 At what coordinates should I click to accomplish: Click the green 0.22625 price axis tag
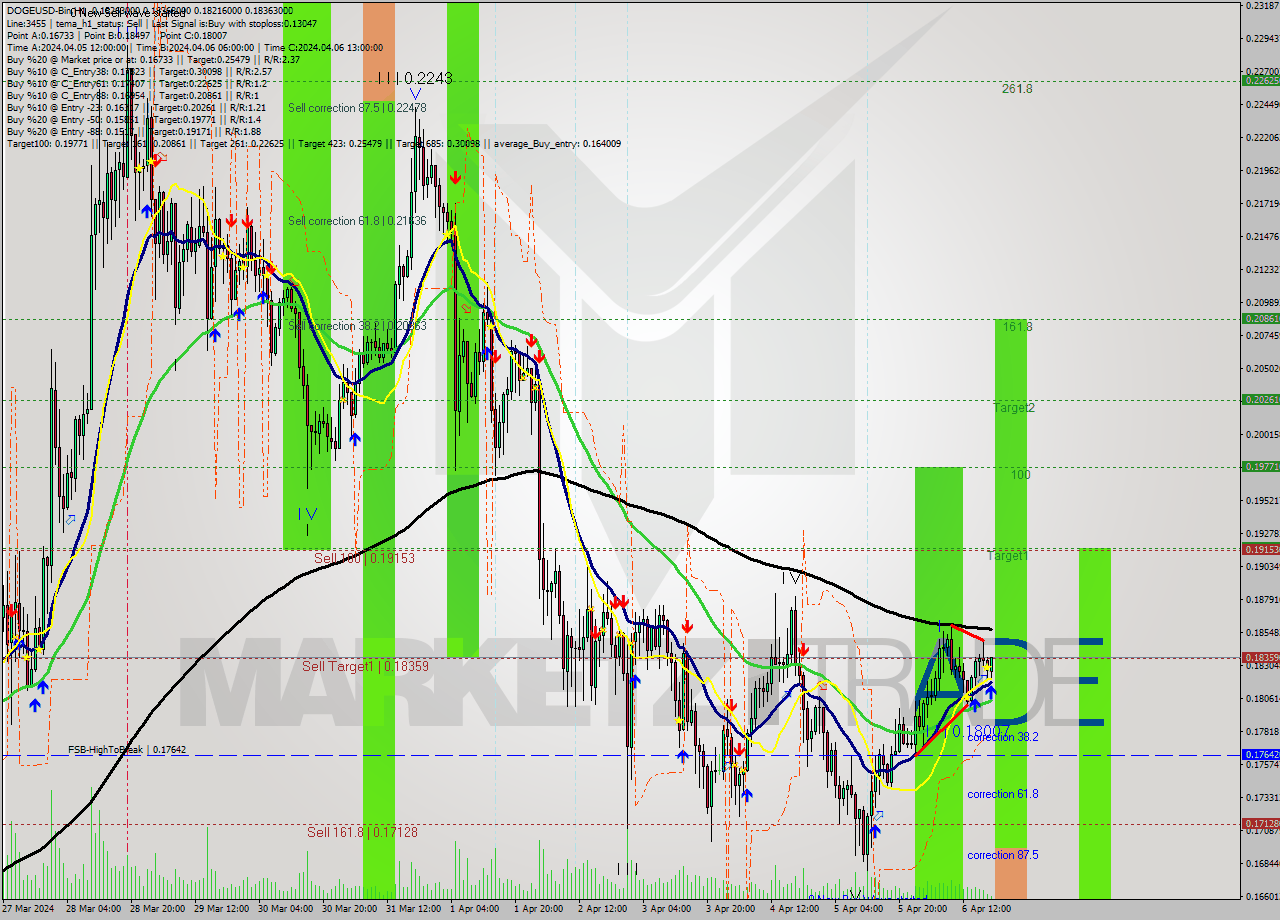(x=1260, y=81)
